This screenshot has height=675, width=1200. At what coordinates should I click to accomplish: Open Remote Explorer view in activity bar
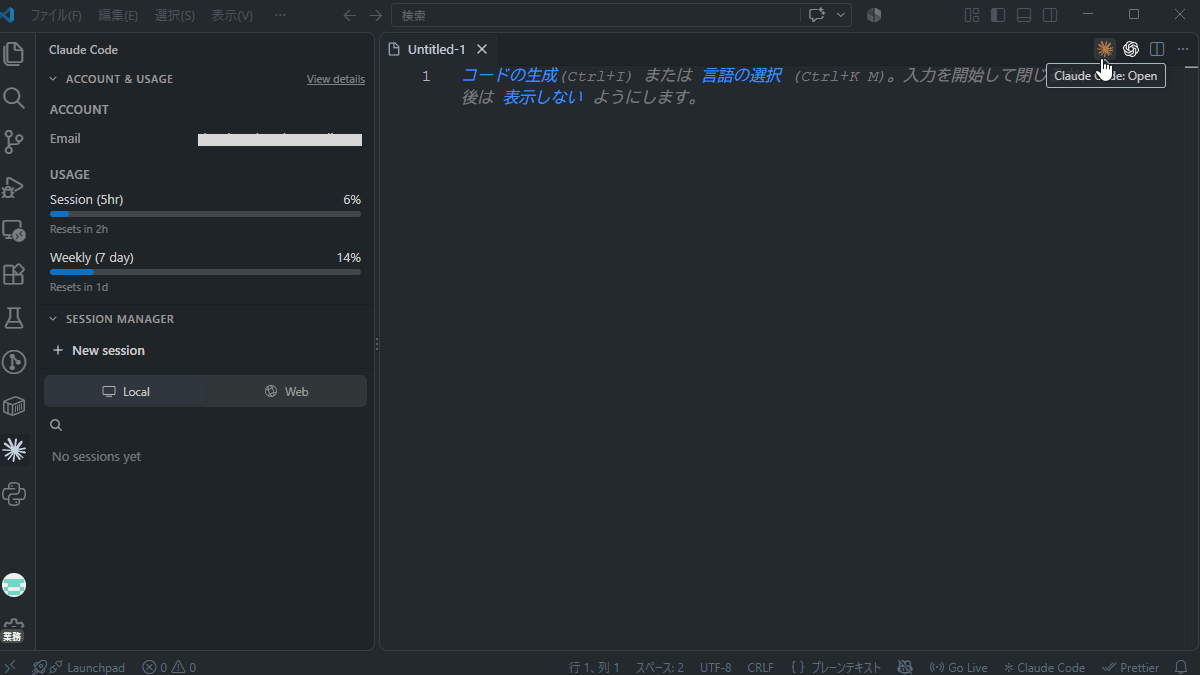click(14, 230)
